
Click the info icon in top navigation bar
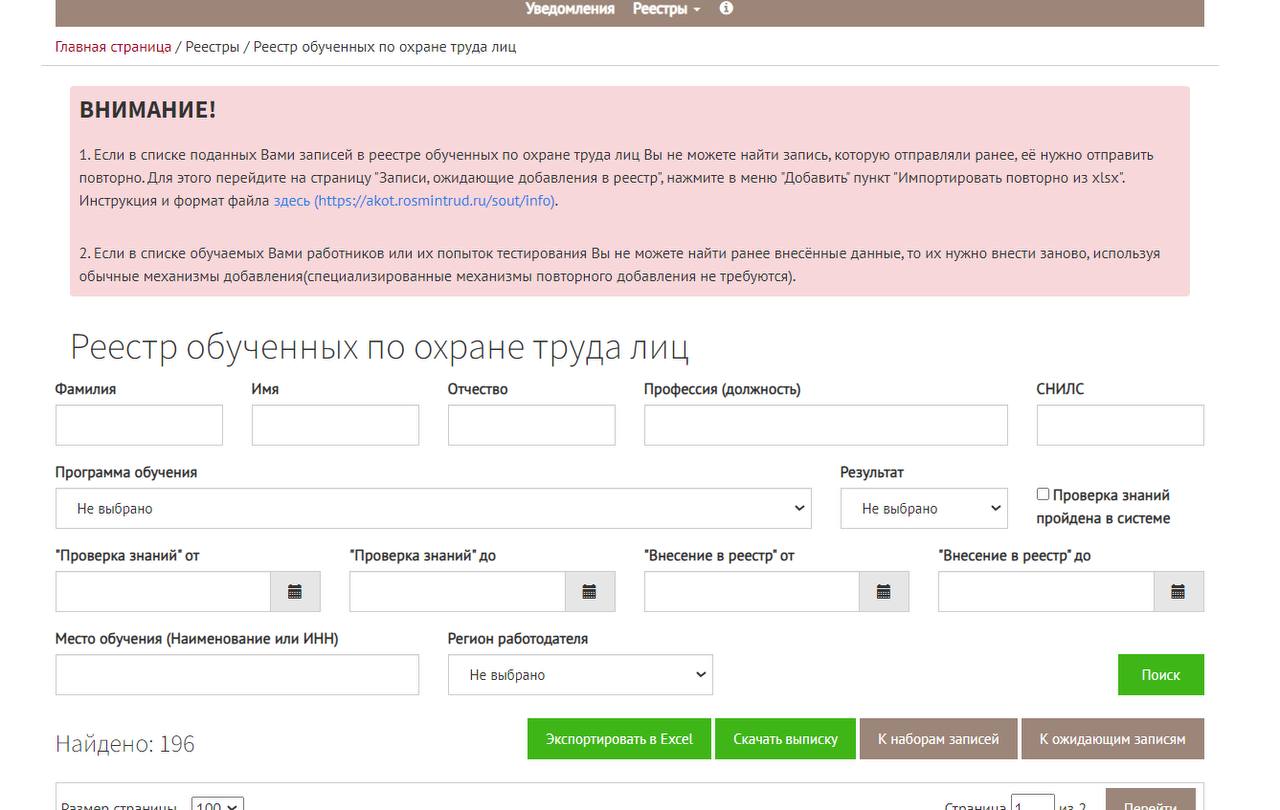726,9
